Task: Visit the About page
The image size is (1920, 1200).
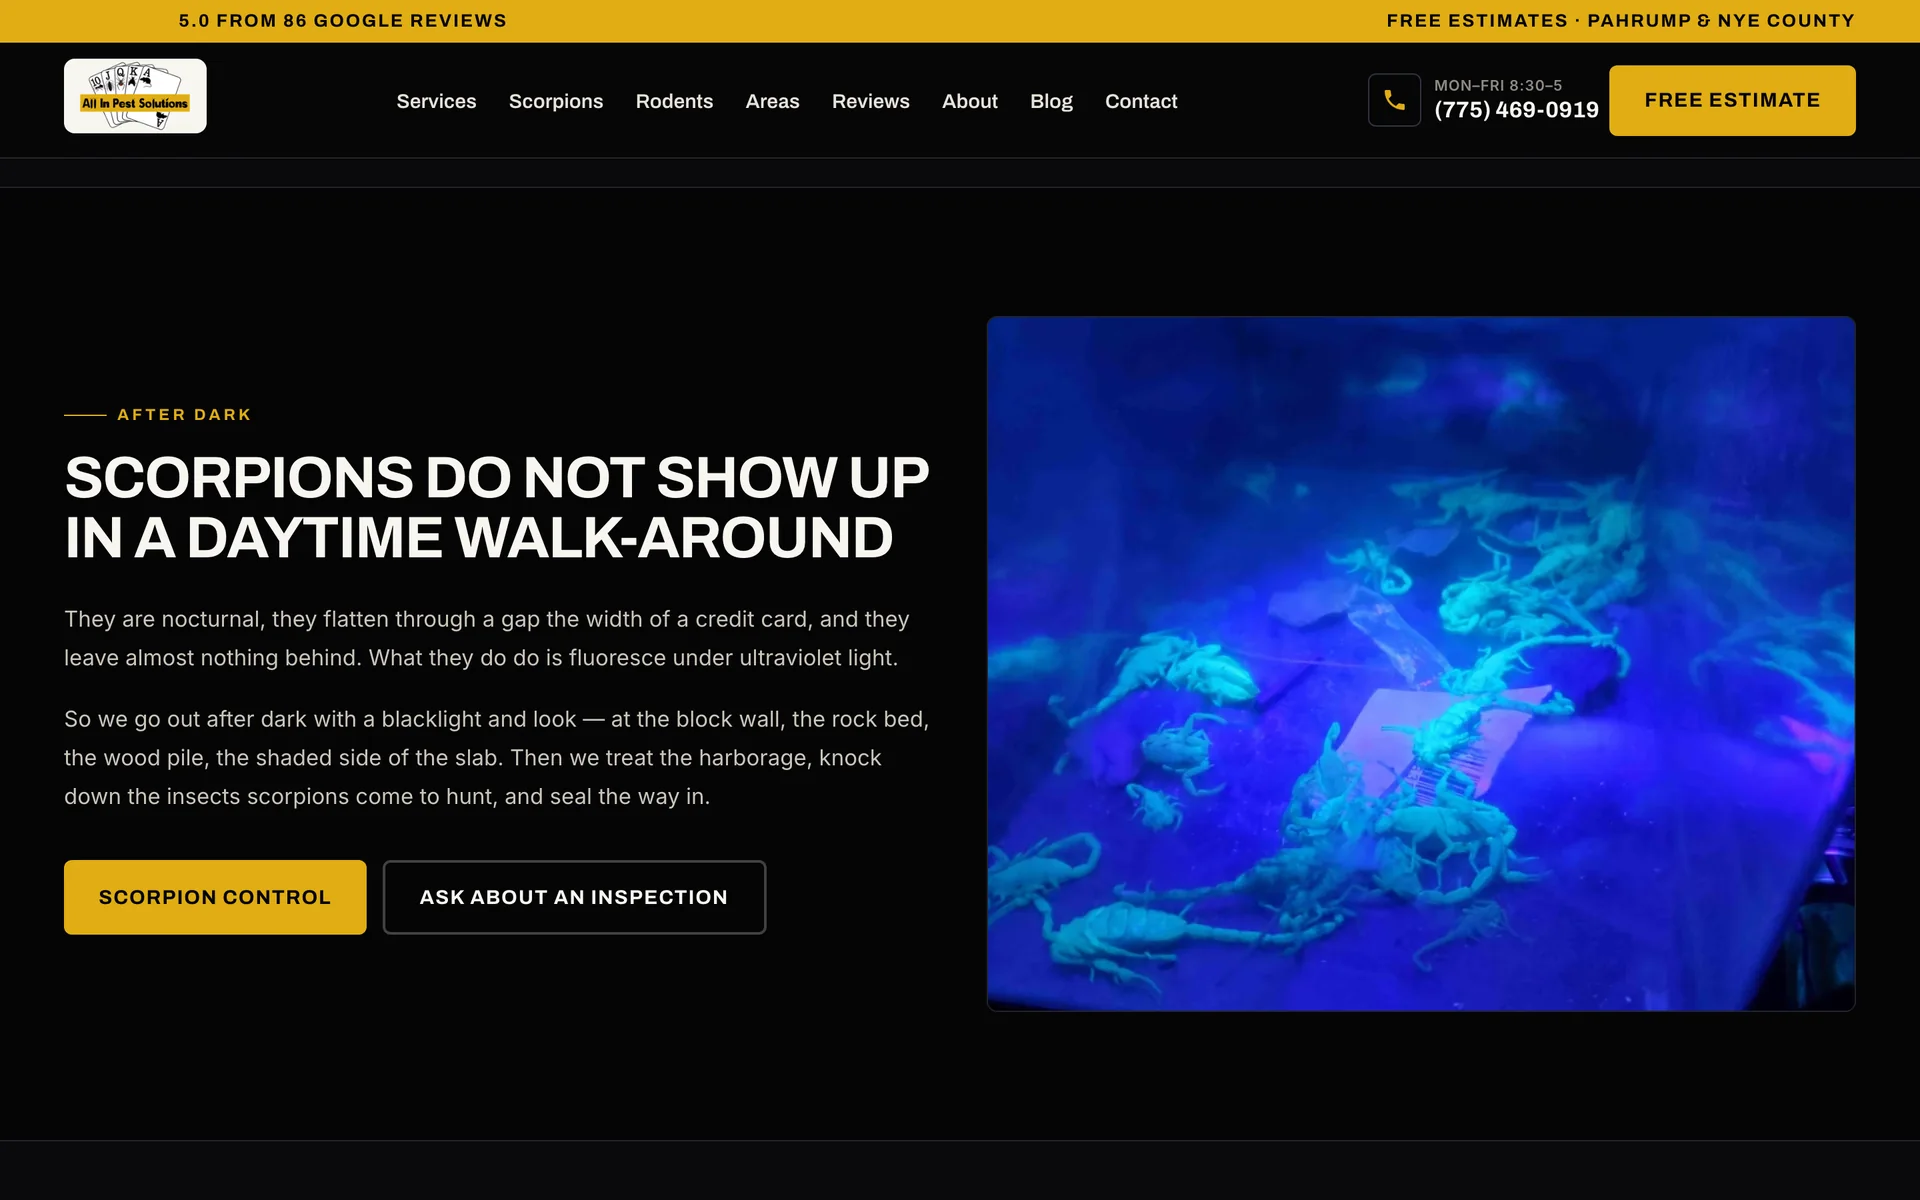Action: 969,101
